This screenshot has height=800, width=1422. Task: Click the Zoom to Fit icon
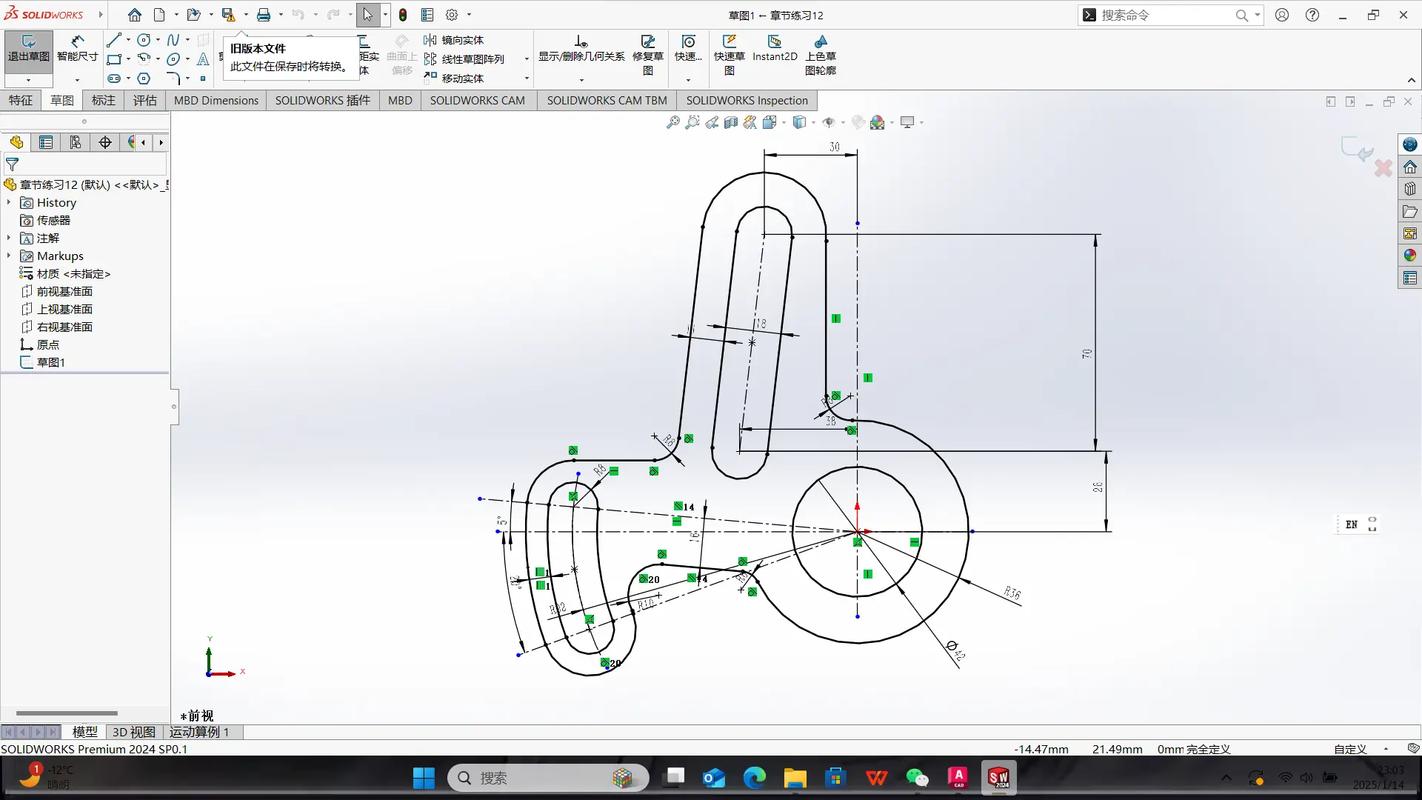coord(673,122)
